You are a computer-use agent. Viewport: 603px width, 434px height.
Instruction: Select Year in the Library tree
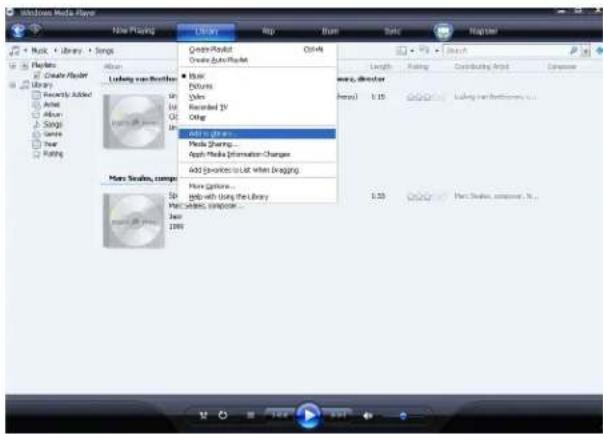(x=50, y=144)
